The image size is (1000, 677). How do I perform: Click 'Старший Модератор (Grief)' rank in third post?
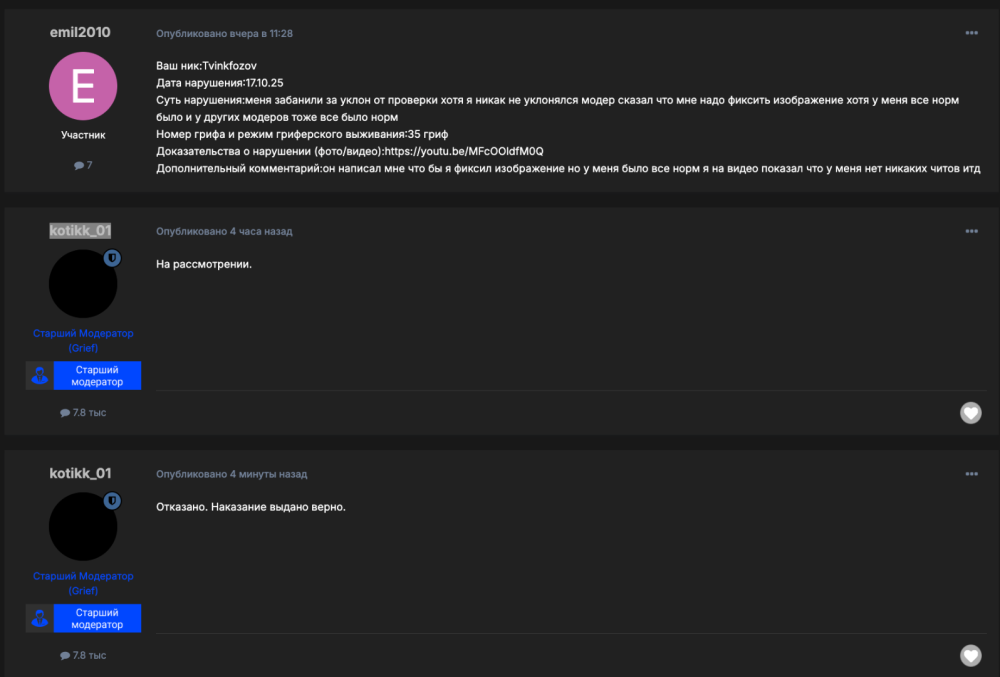pyautogui.click(x=83, y=583)
